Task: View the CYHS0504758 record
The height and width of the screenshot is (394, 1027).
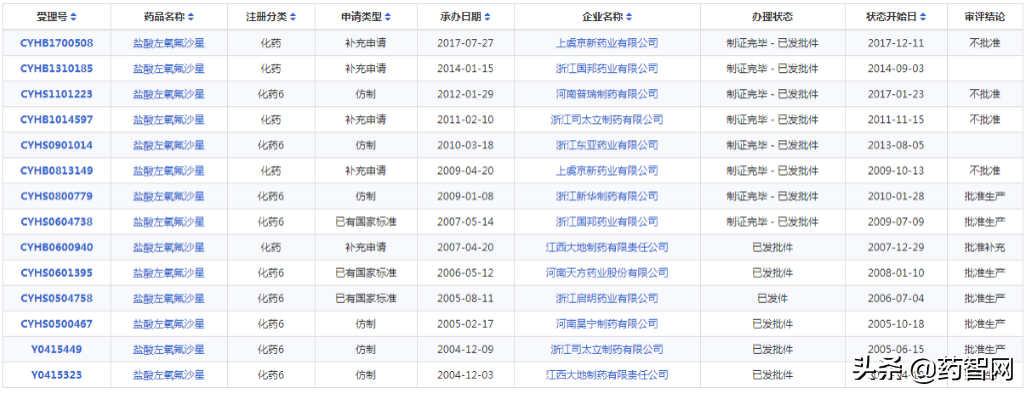Action: tap(56, 298)
